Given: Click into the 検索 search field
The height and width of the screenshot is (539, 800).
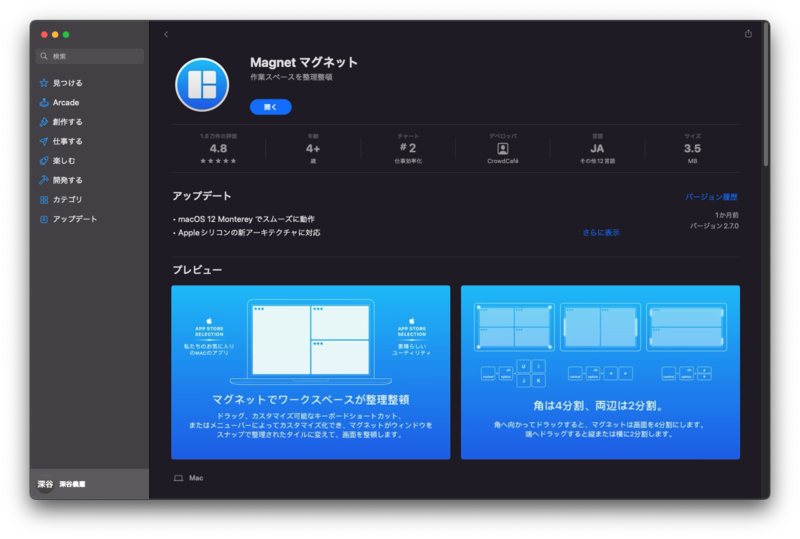Looking at the screenshot, I should (x=90, y=56).
